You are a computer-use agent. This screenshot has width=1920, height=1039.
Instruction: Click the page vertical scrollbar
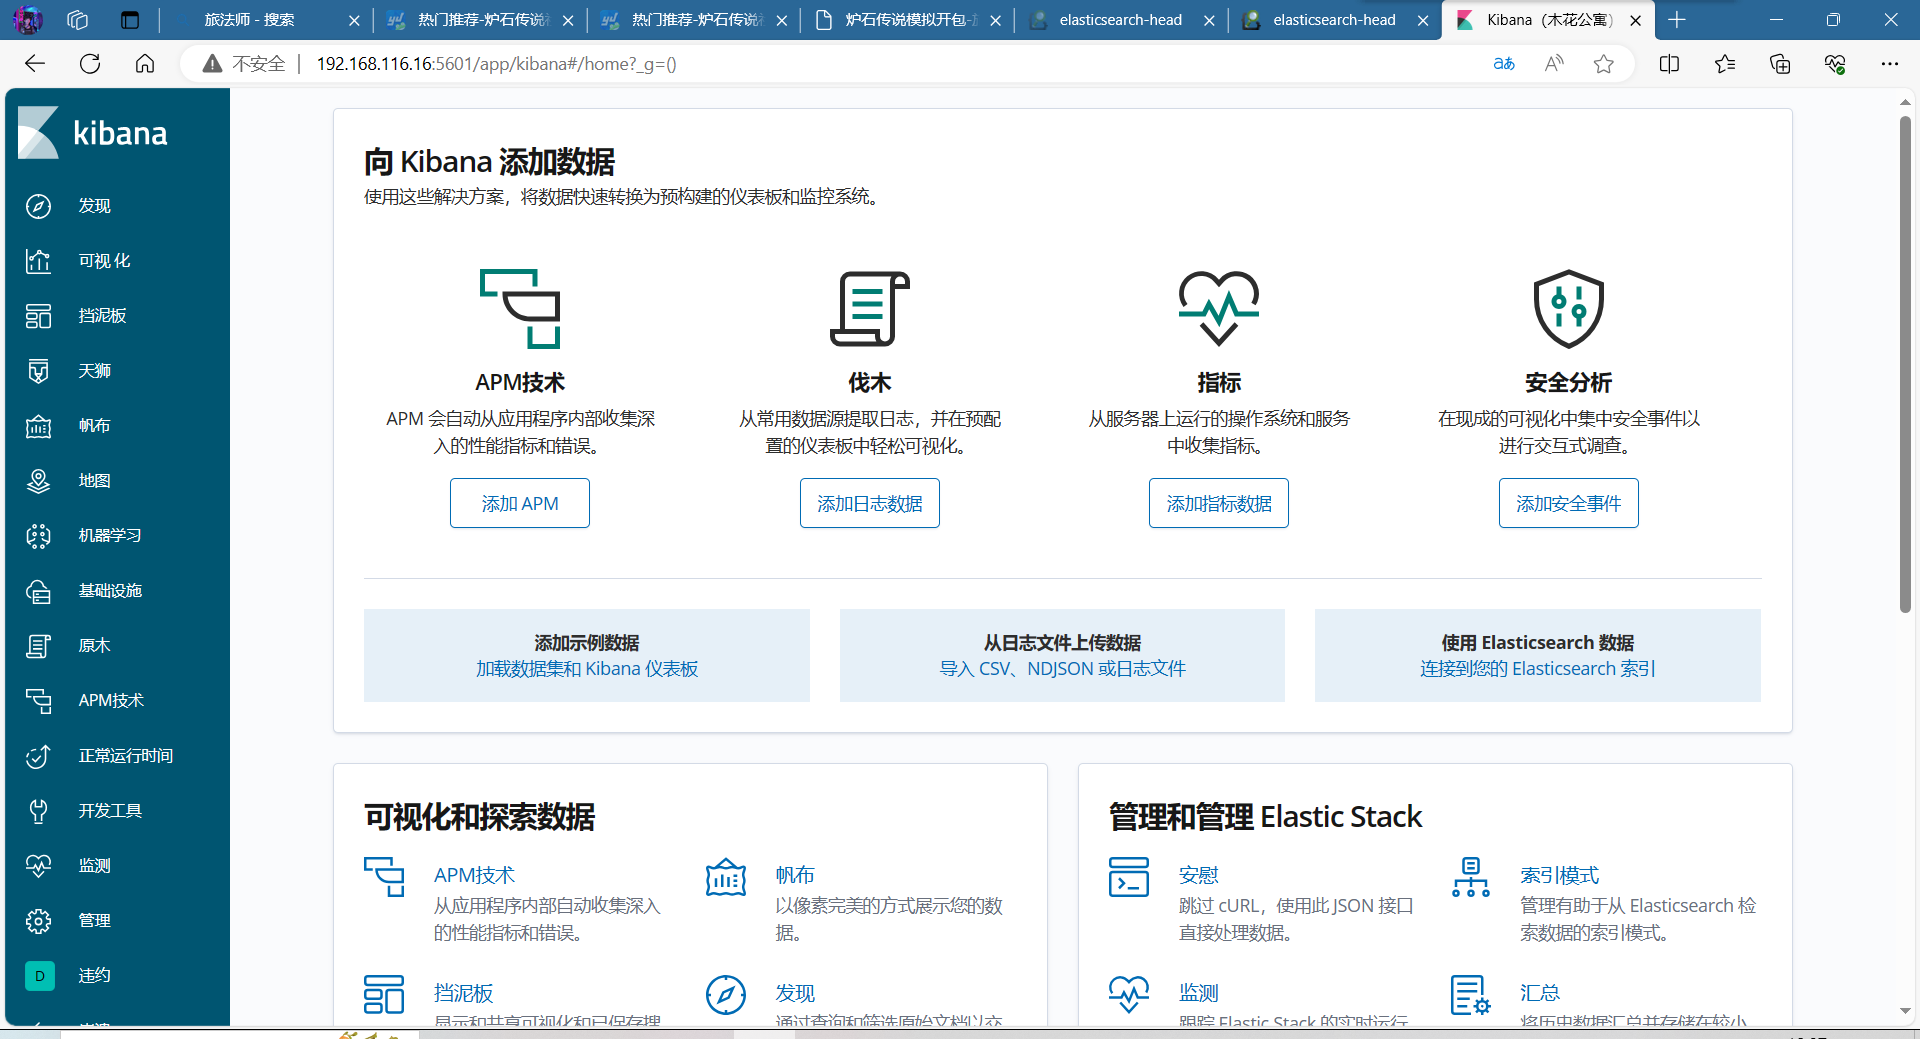pos(1905,365)
